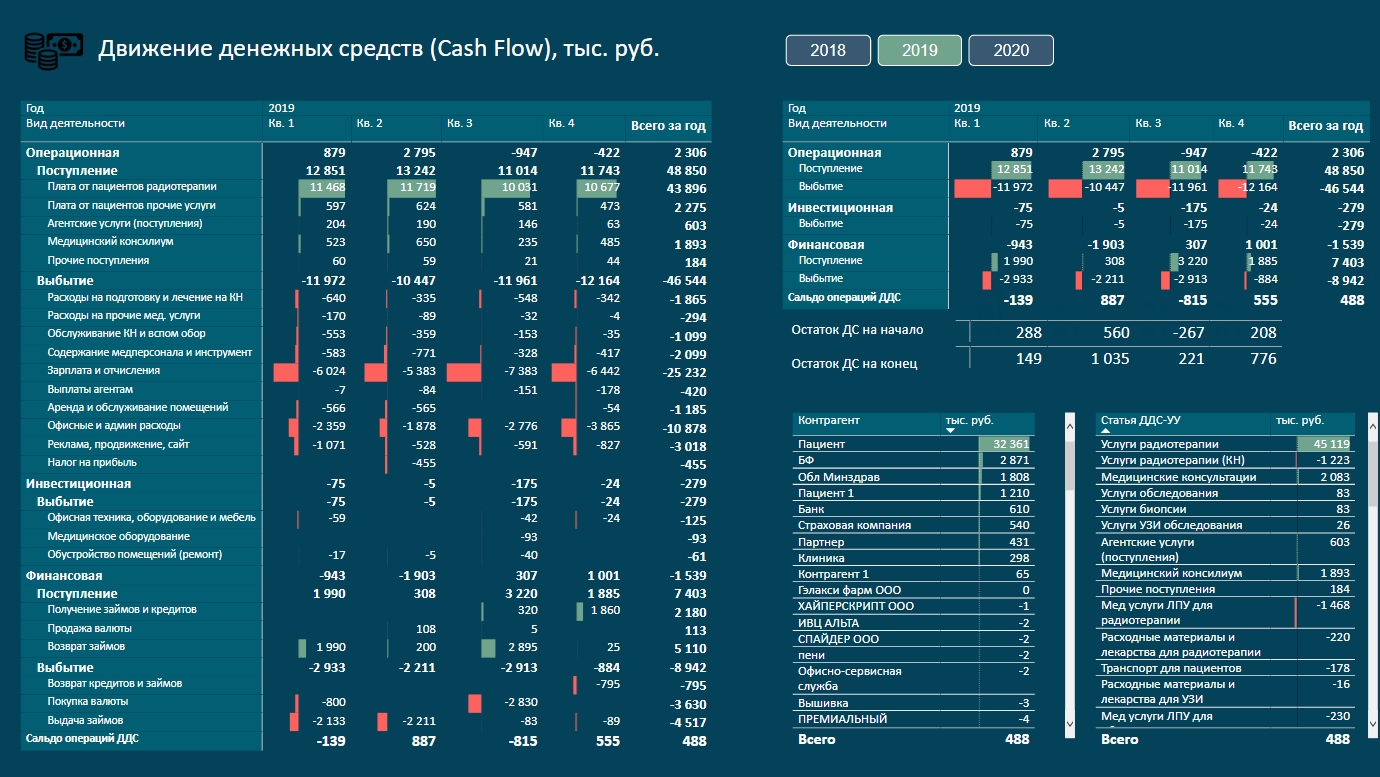Screen dimensions: 1380x777
Task: Select the СПАЙДЕР ООО row
Action: pos(914,639)
